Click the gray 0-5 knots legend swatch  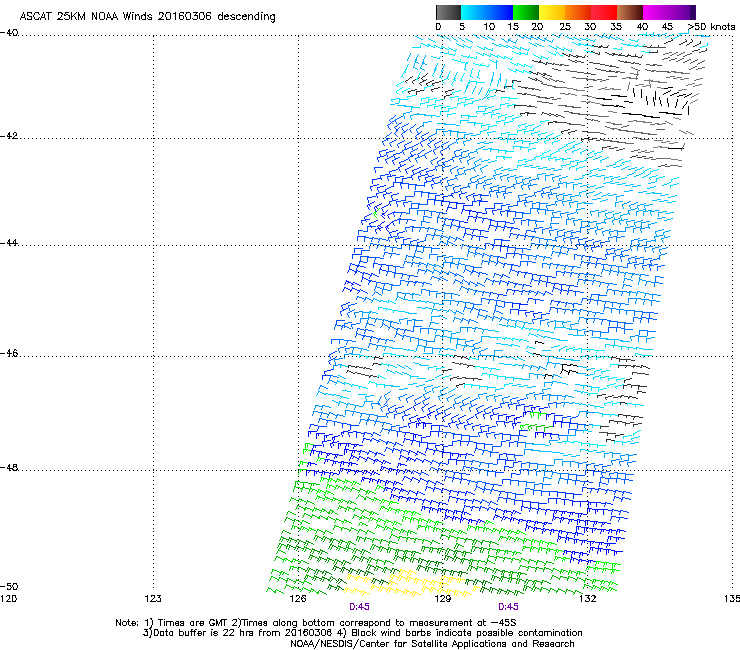448,12
